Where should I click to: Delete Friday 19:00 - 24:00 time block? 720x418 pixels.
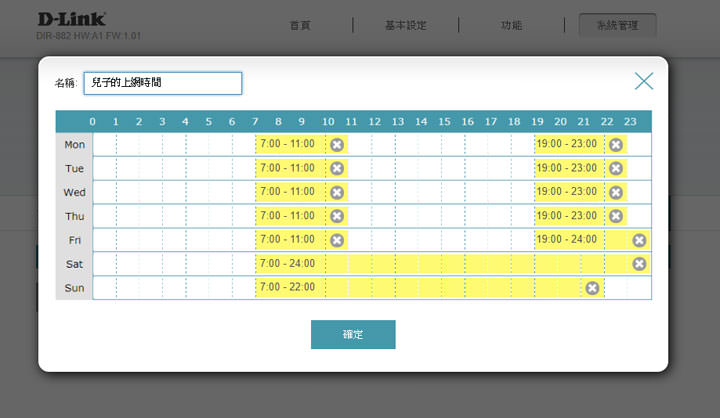tap(639, 240)
